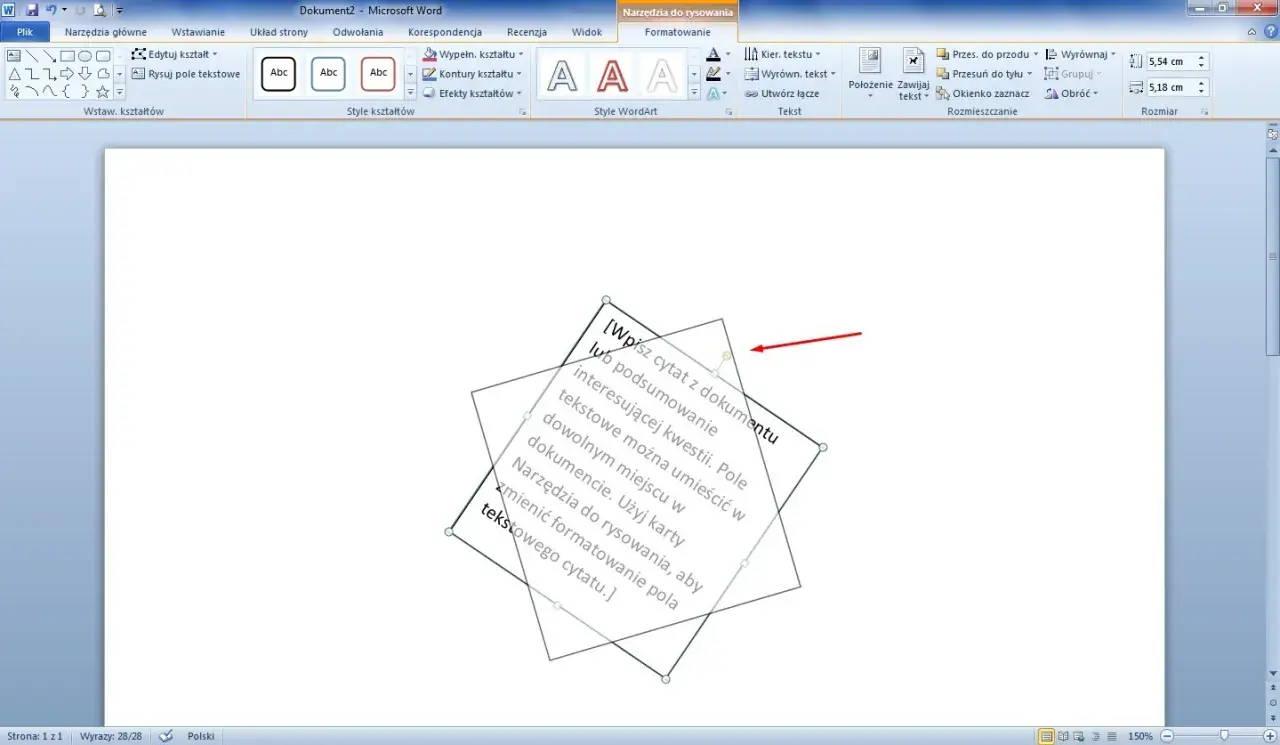The height and width of the screenshot is (745, 1280).
Task: Select the text box shape in shapes gallery
Action: click(14, 56)
